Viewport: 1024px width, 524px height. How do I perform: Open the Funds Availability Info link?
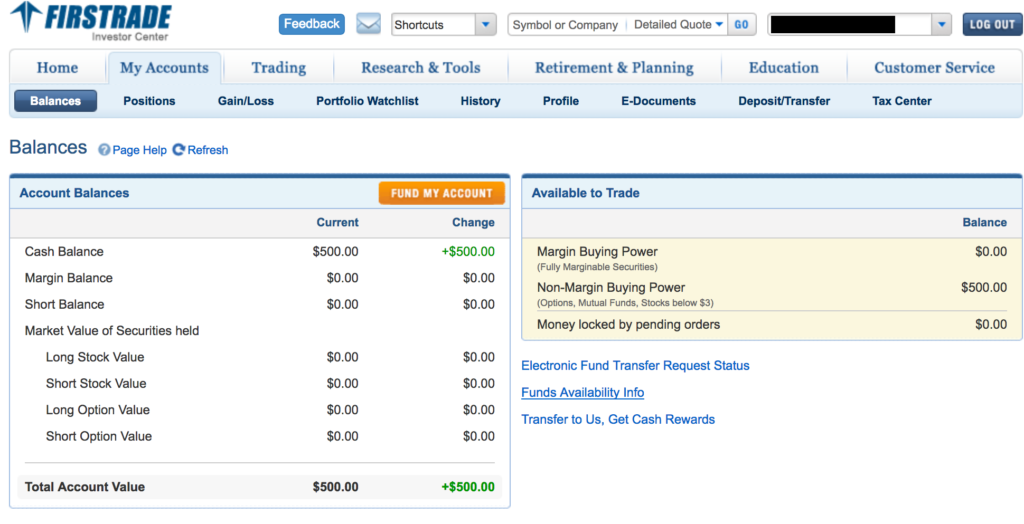click(x=582, y=393)
